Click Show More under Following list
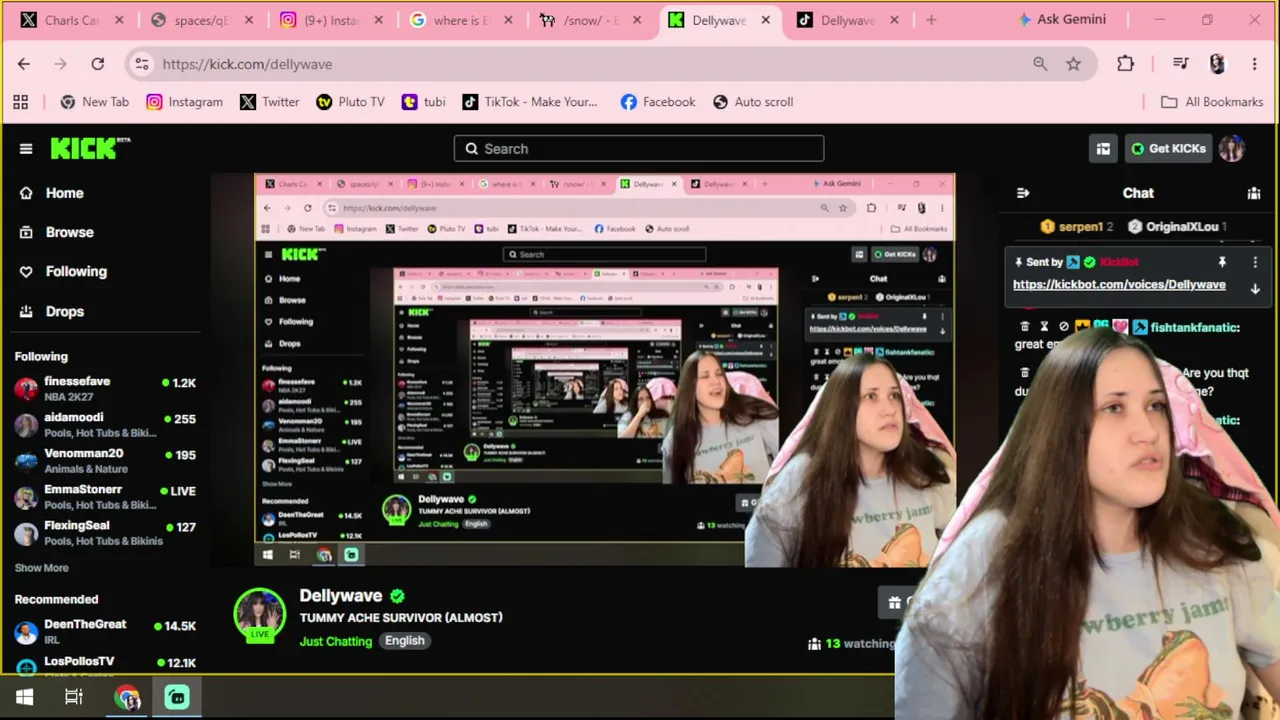This screenshot has height=720, width=1280. pyautogui.click(x=42, y=568)
